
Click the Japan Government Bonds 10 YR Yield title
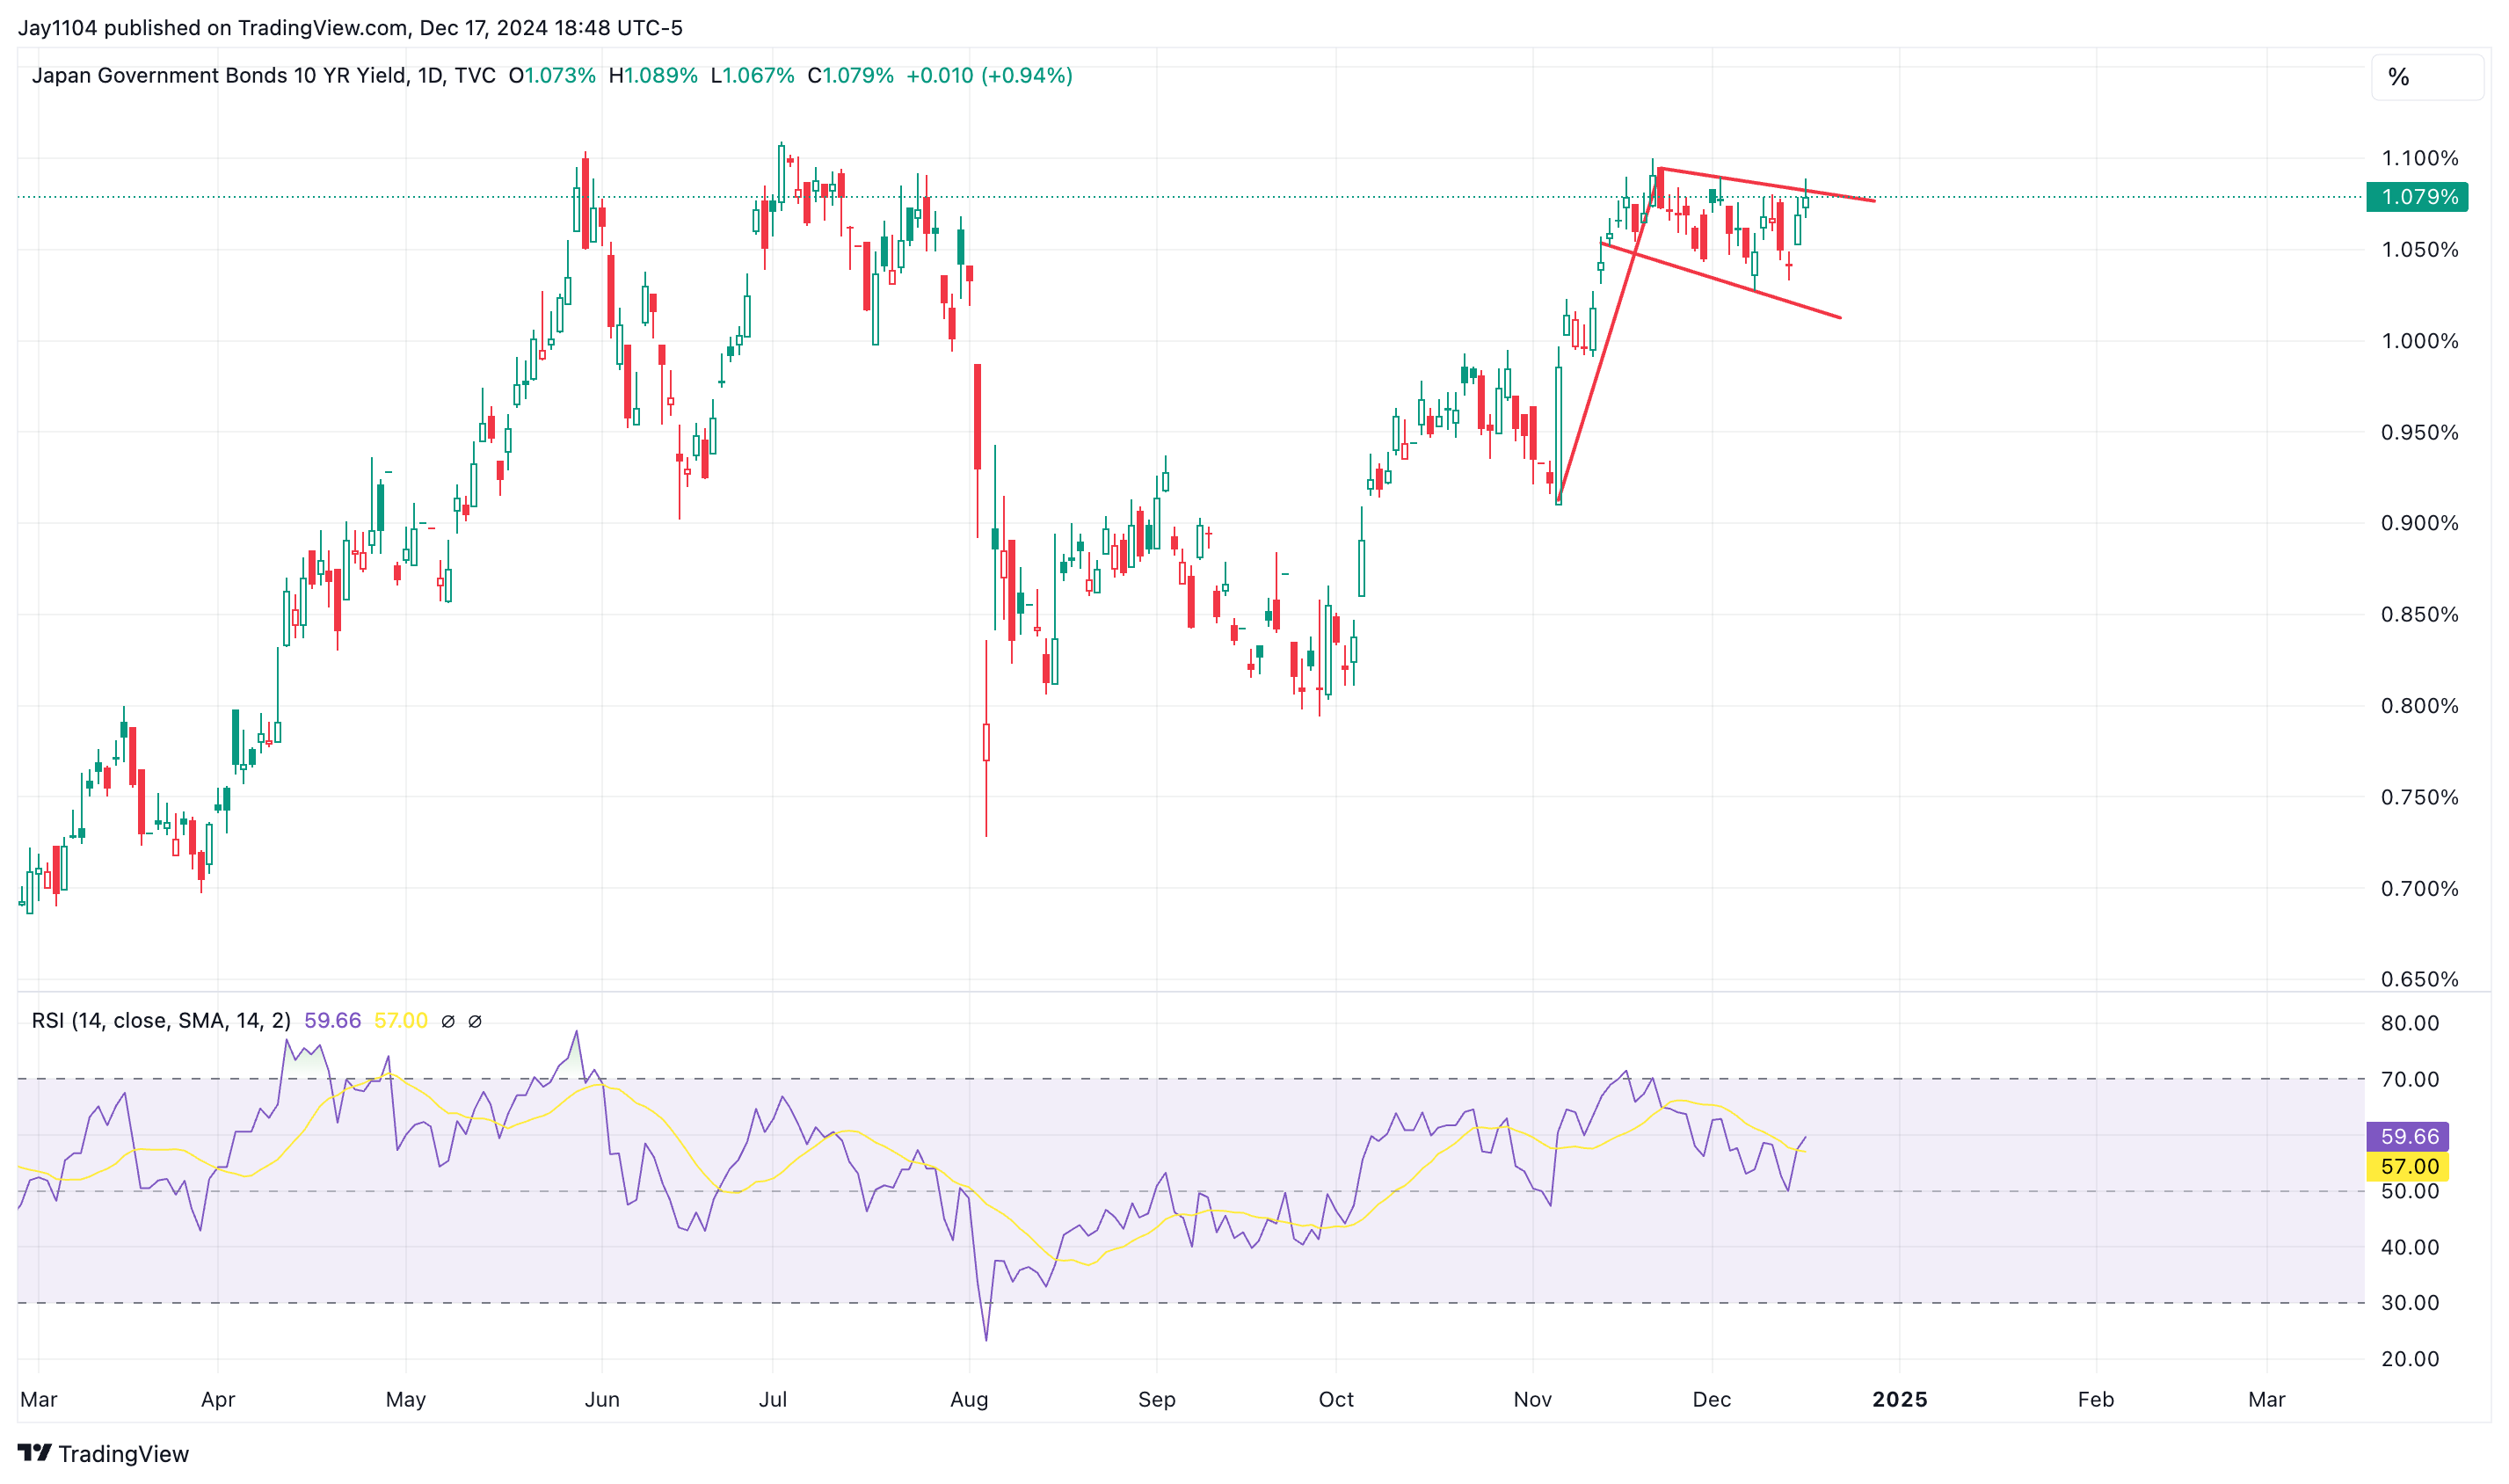218,76
